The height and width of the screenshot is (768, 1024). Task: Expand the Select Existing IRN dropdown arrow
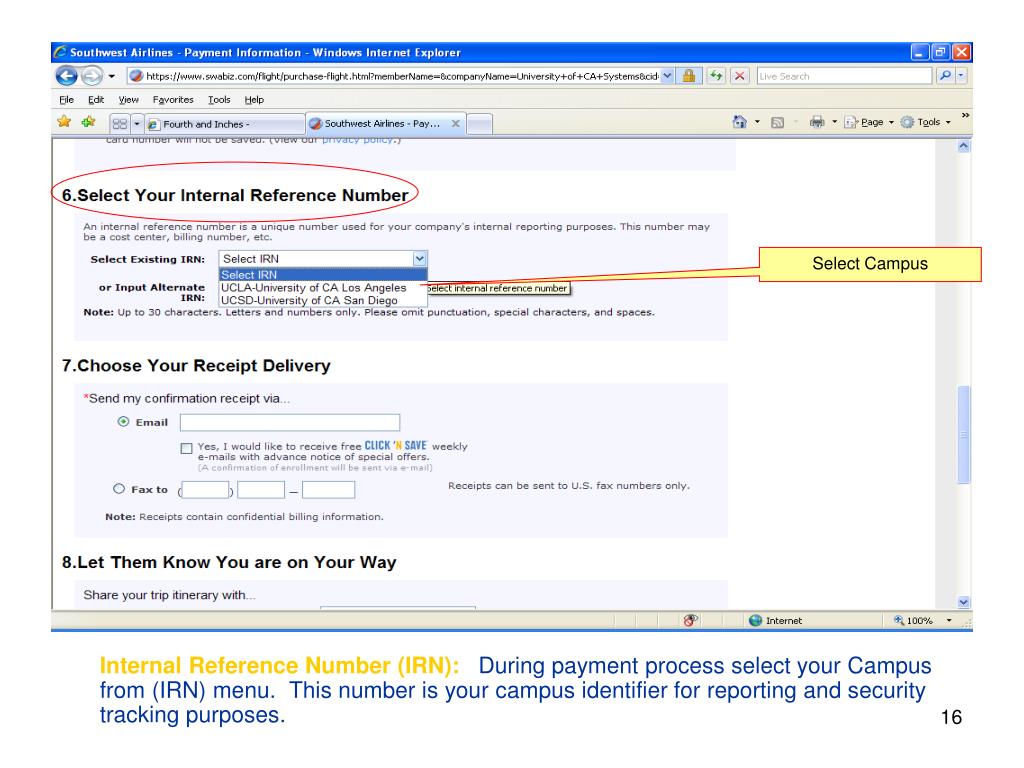[x=420, y=258]
